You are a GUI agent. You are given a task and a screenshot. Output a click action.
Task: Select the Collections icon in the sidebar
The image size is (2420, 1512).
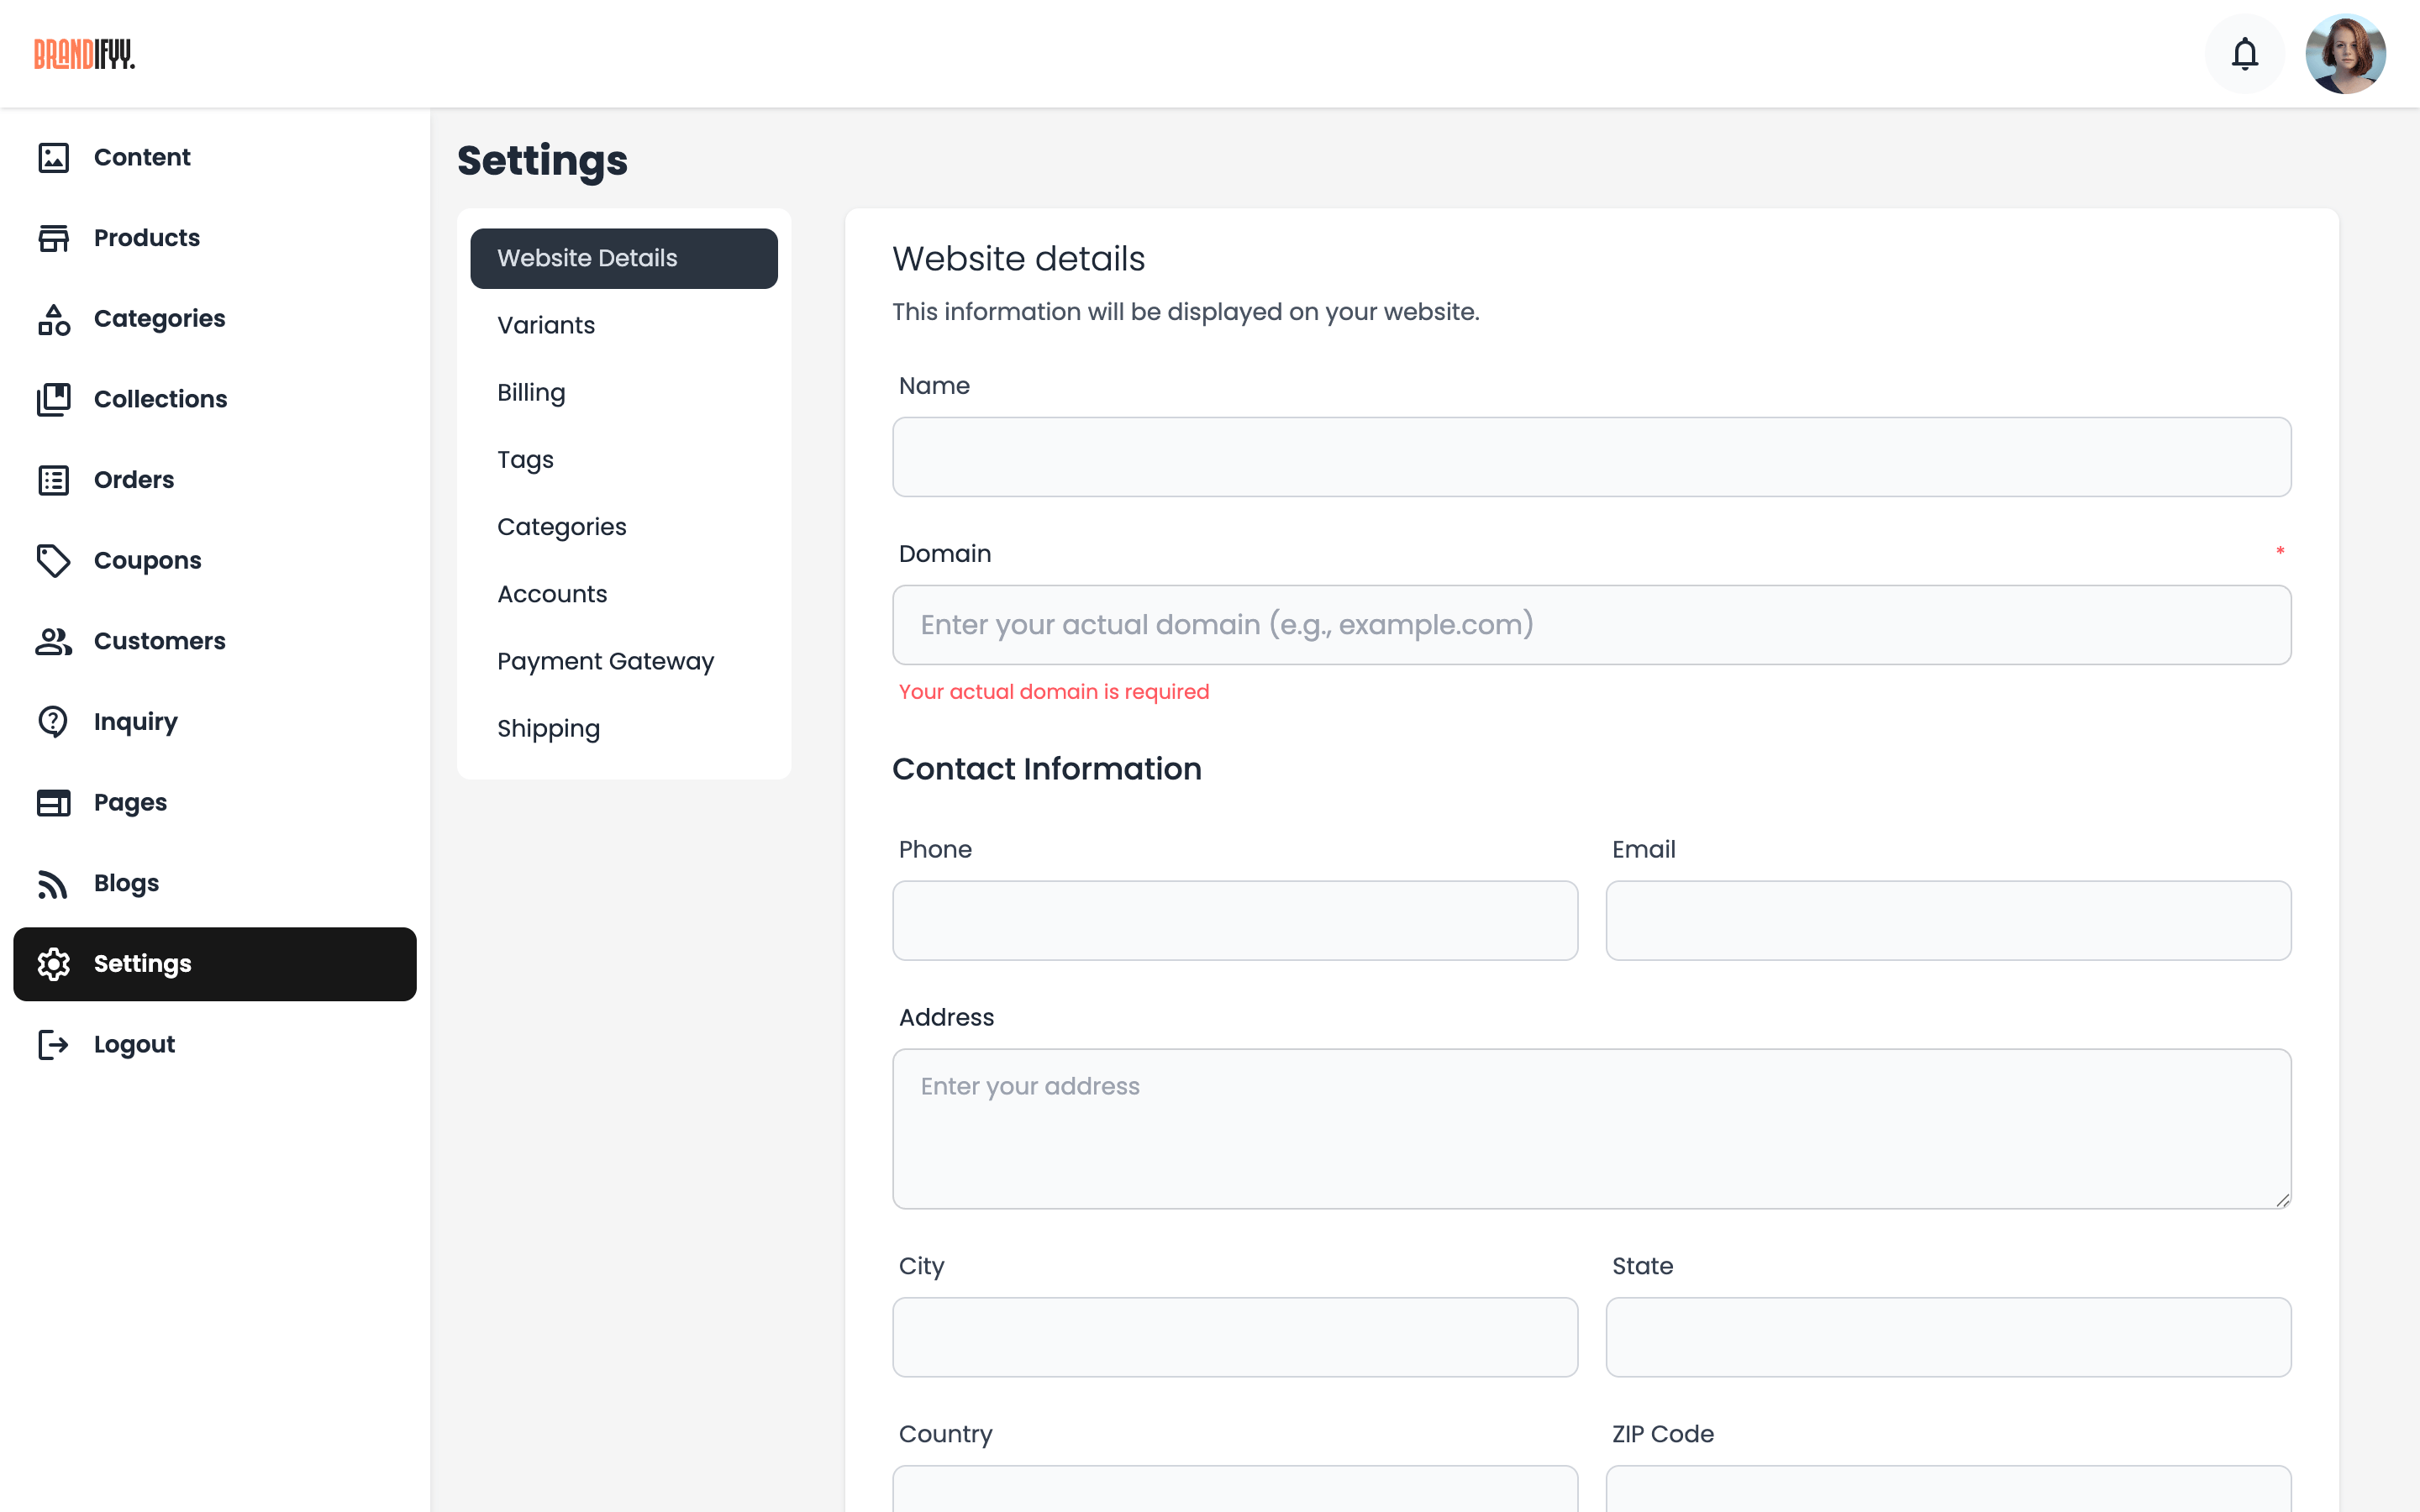53,399
